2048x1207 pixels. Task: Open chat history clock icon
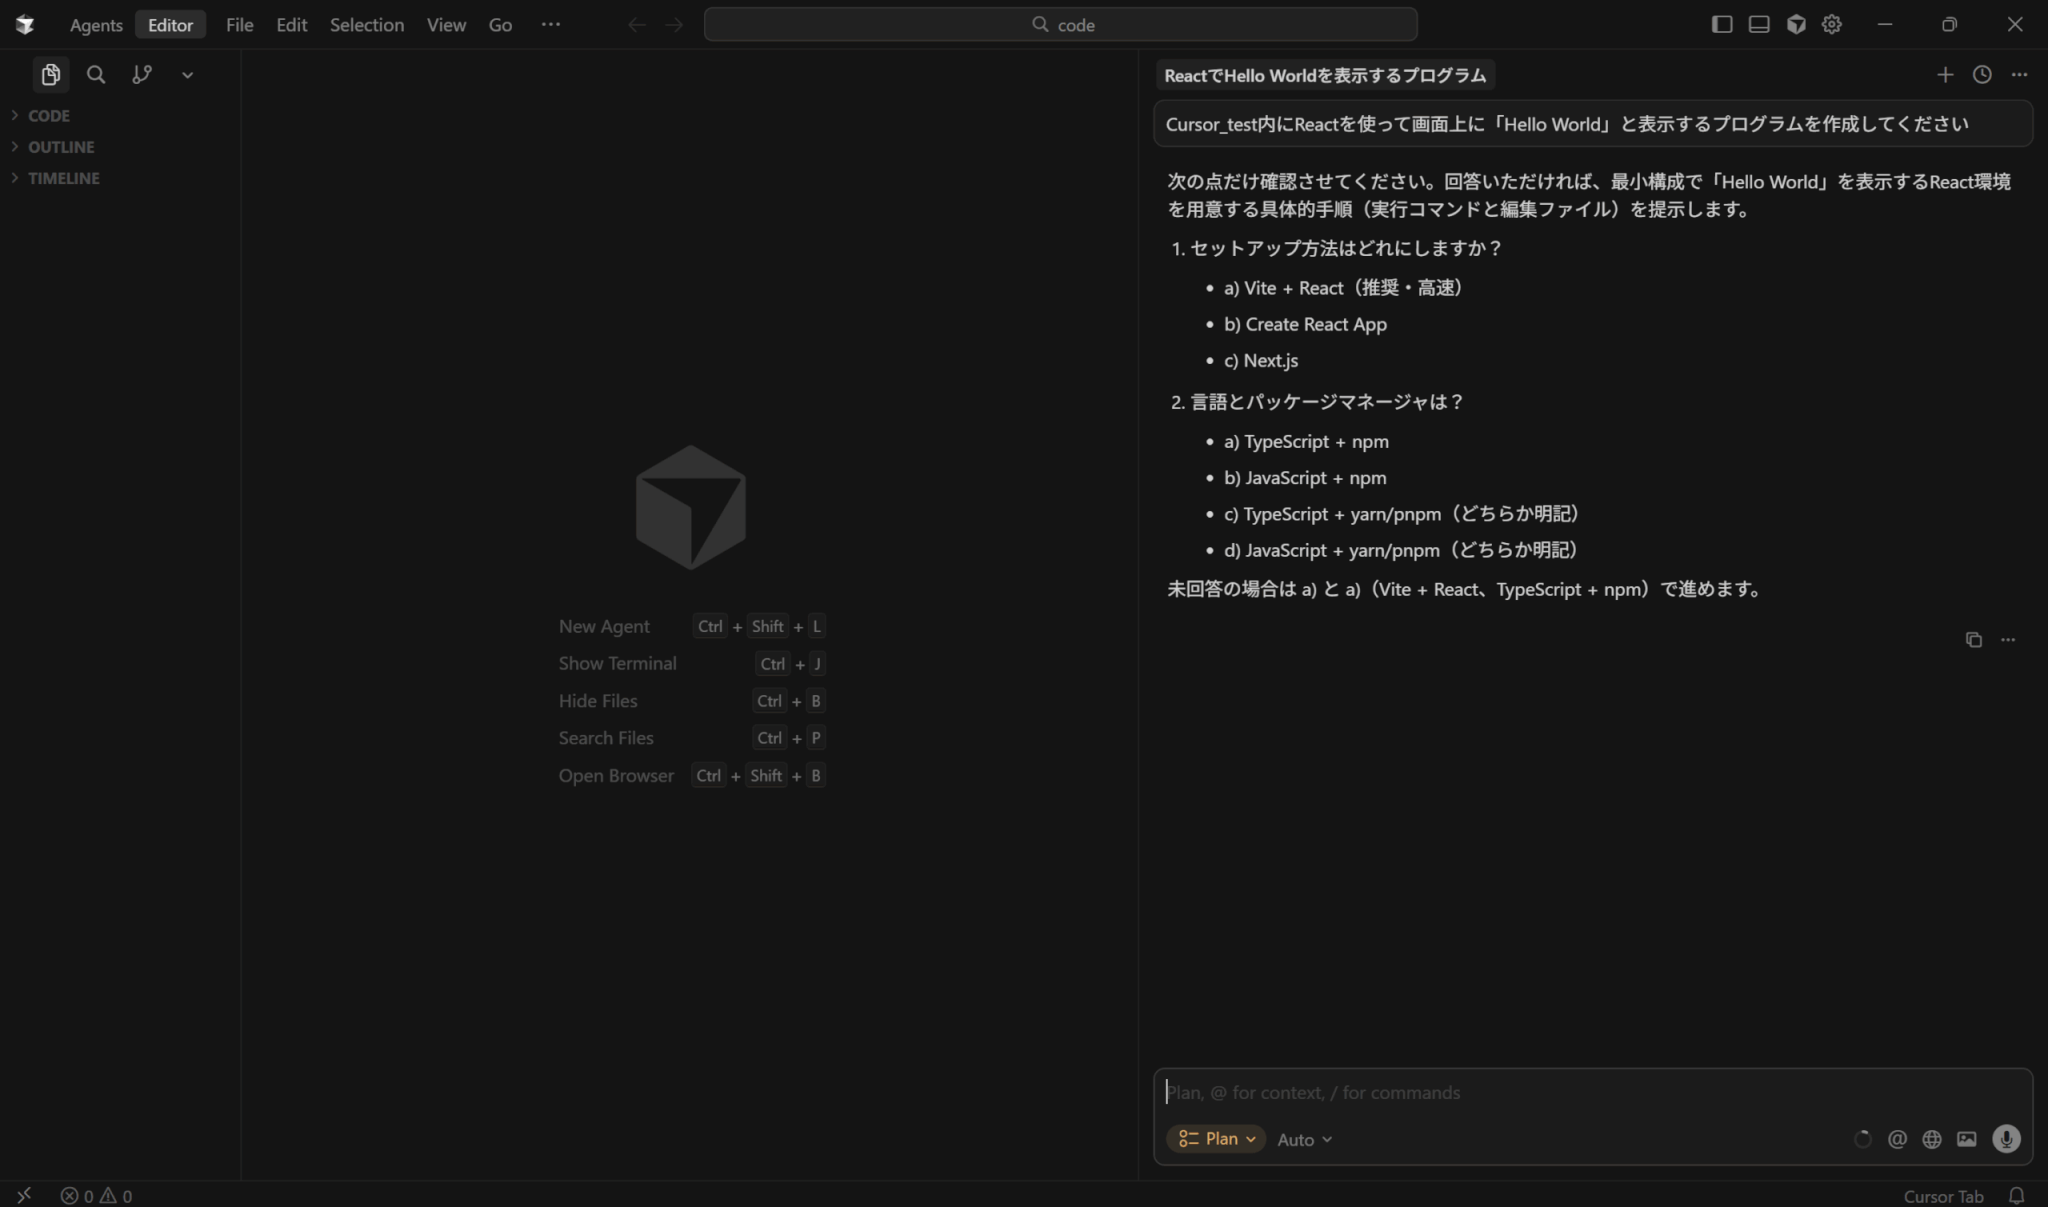coord(1982,75)
